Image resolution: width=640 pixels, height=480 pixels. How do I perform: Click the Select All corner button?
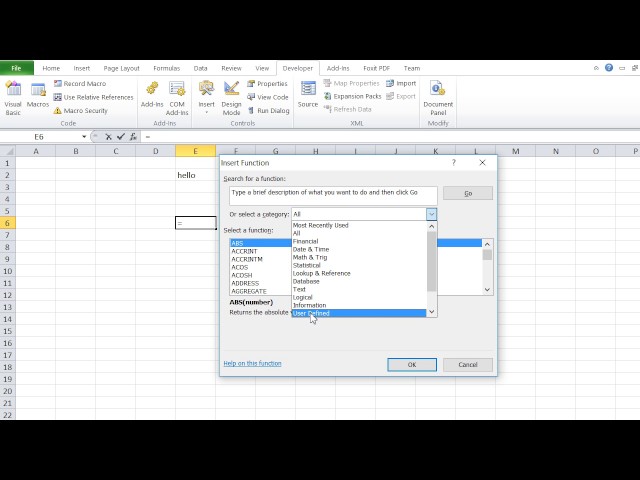(7, 151)
